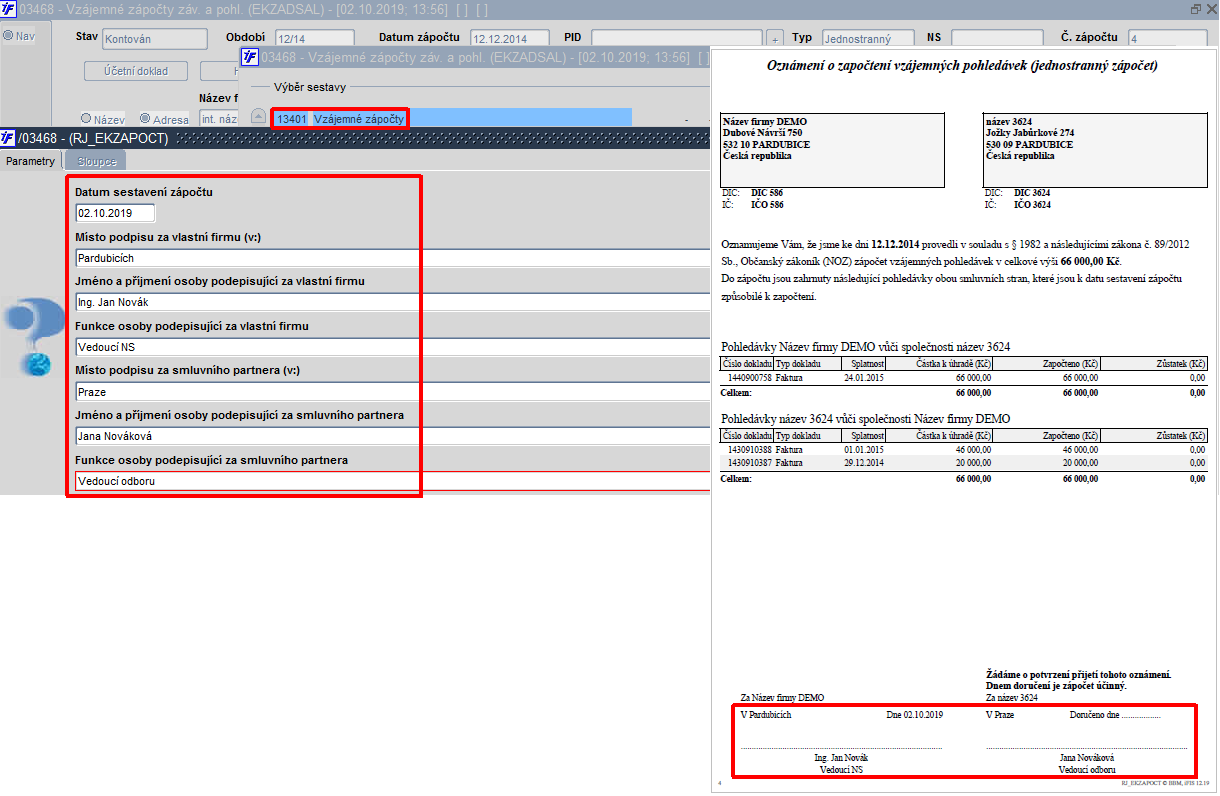Click the field containing Vedoucí odboru

tap(393, 481)
